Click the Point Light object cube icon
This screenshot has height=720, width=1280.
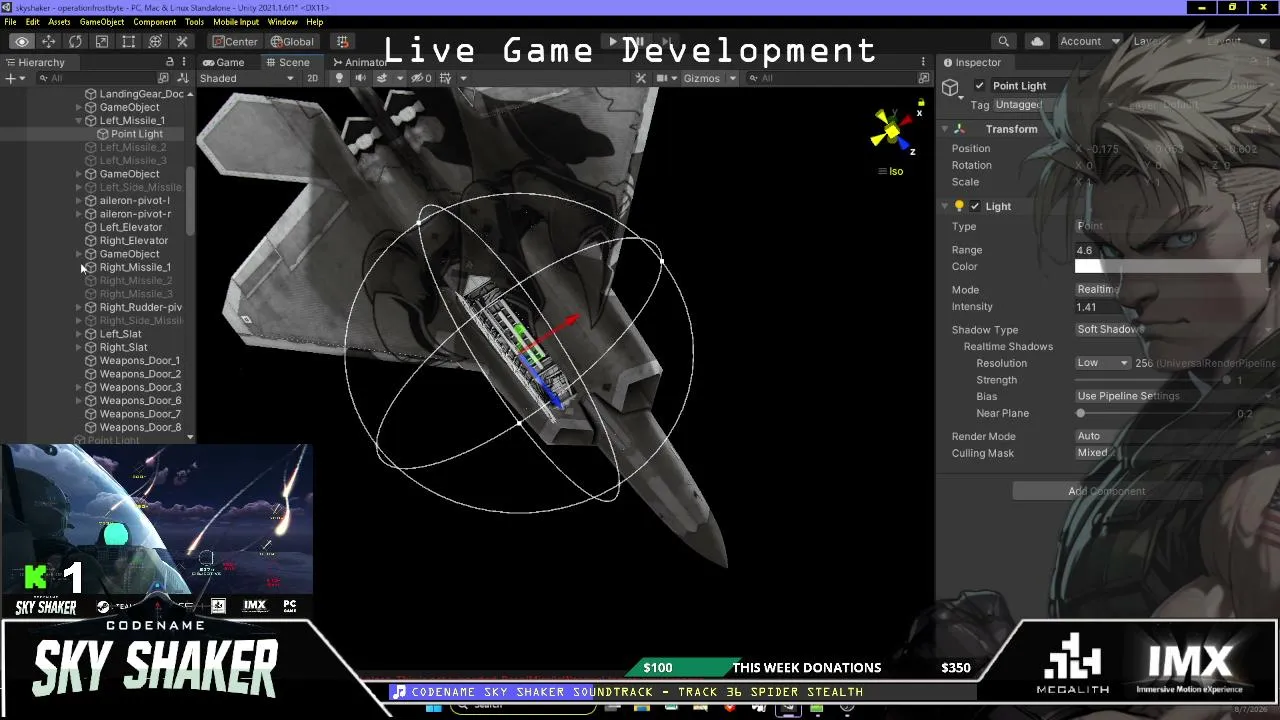pos(951,88)
